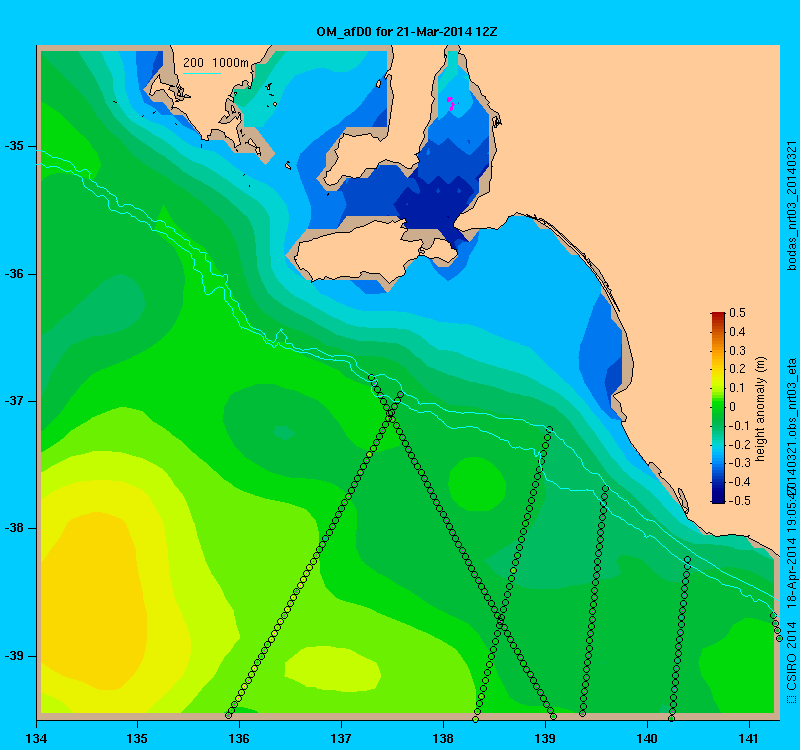
Task: Click the green middle section of the colorbar
Action: pyautogui.click(x=718, y=408)
